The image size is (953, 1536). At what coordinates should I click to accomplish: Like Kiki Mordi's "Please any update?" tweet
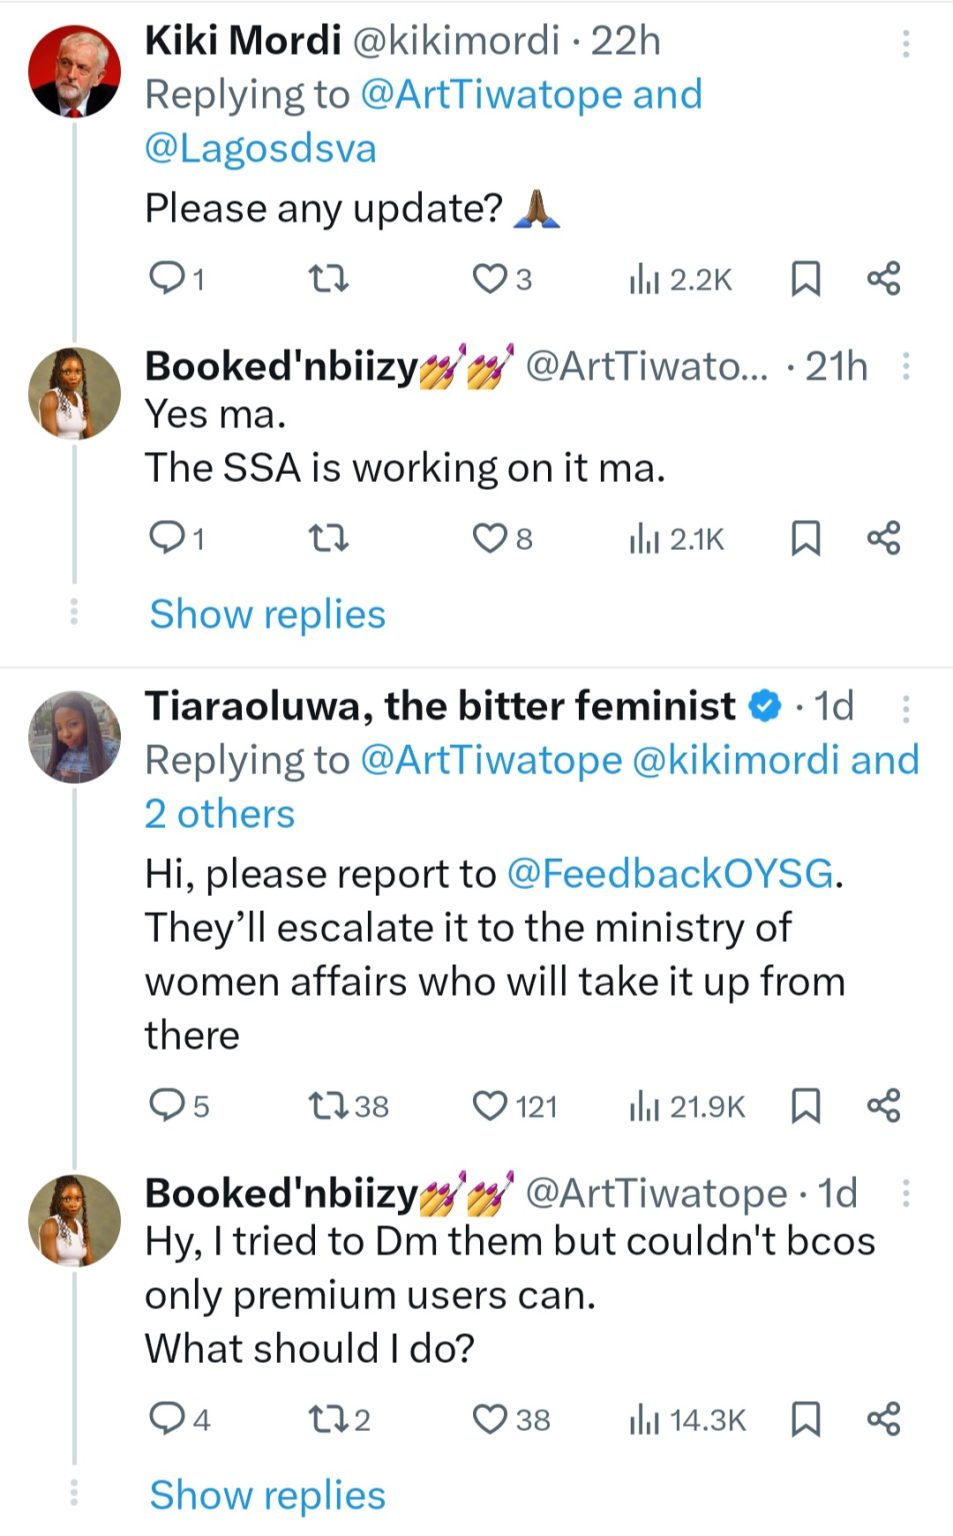click(490, 279)
